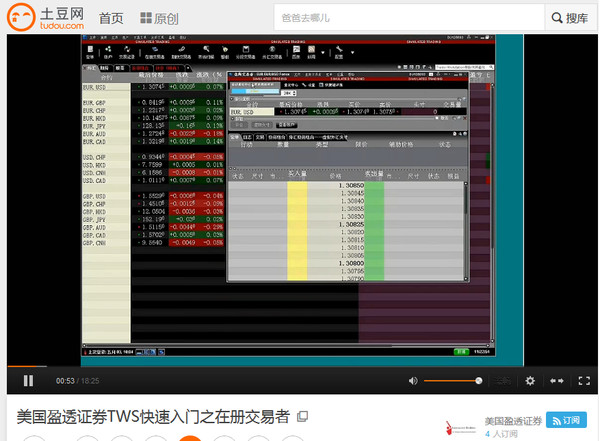
Task: Select the 日志 log tab
Action: coord(247,137)
